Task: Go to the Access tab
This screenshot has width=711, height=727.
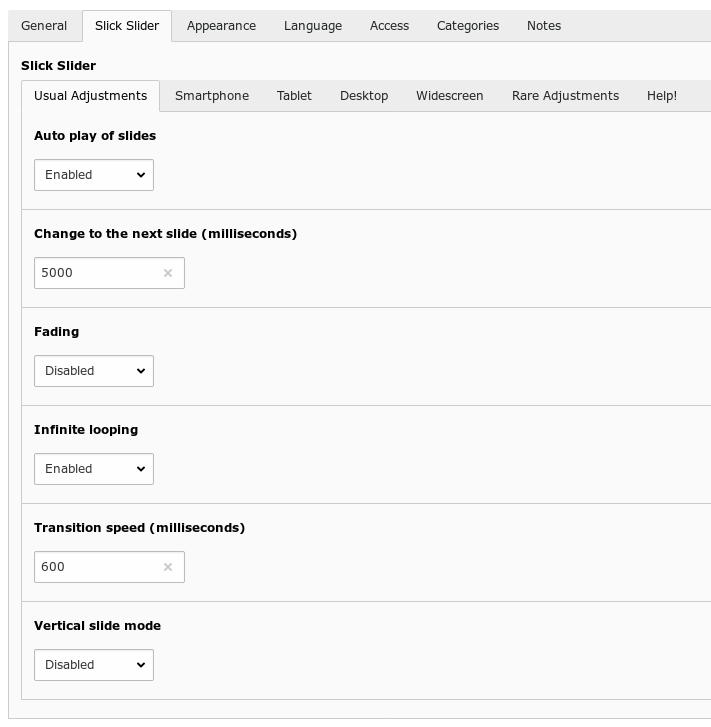Action: (390, 26)
